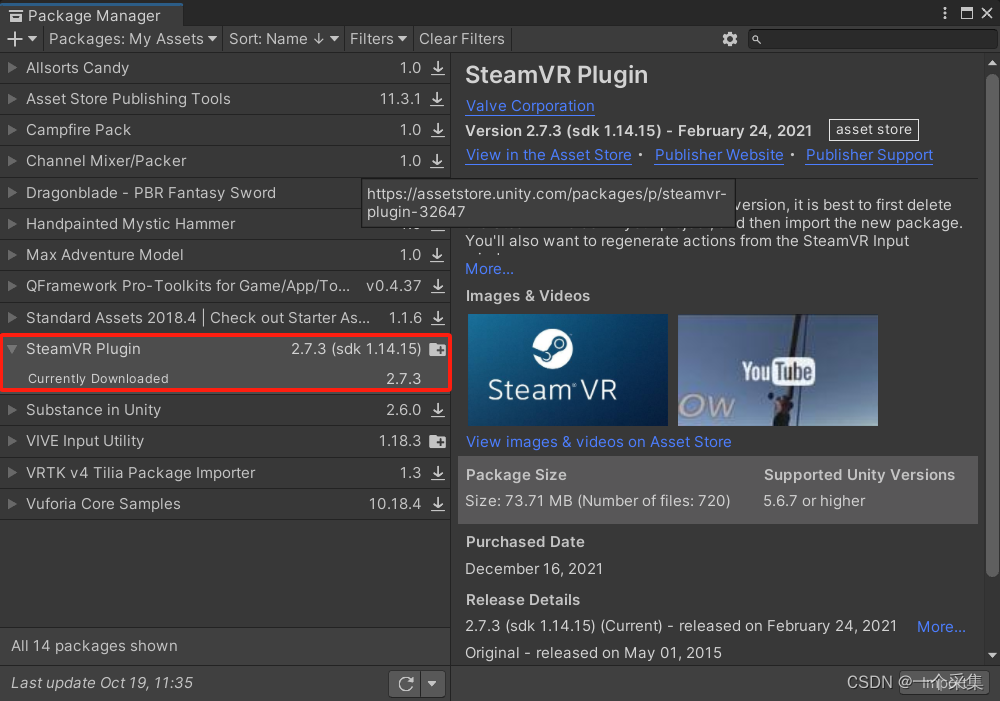The width and height of the screenshot is (1000, 701).
Task: Open the Valve Corporation publisher link
Action: (x=530, y=106)
